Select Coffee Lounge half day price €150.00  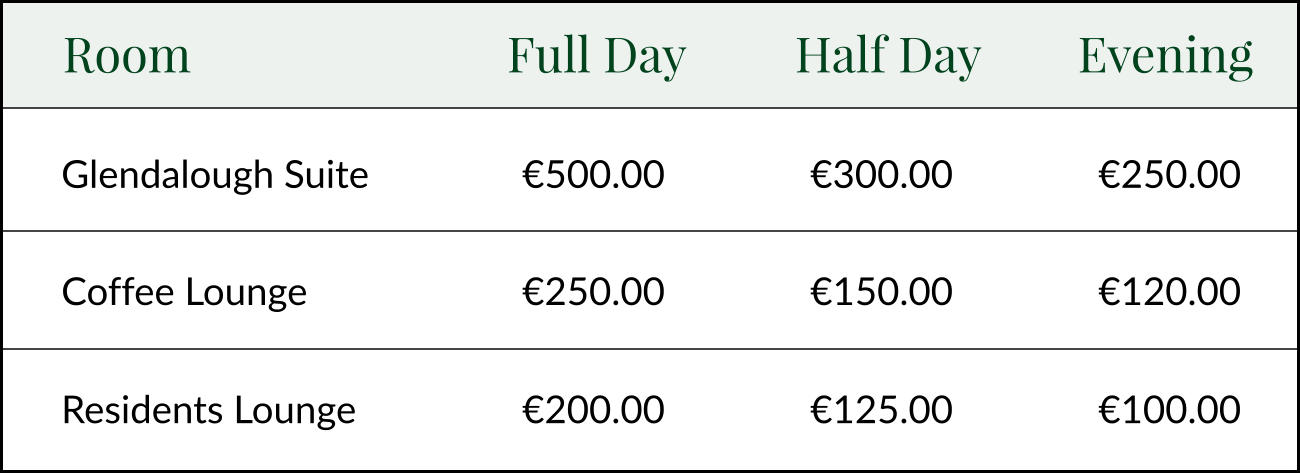click(x=881, y=293)
